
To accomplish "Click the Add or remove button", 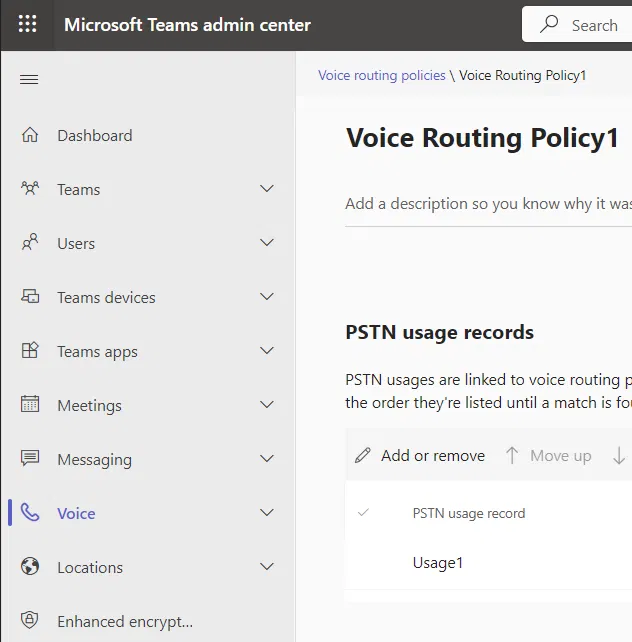I will (420, 455).
